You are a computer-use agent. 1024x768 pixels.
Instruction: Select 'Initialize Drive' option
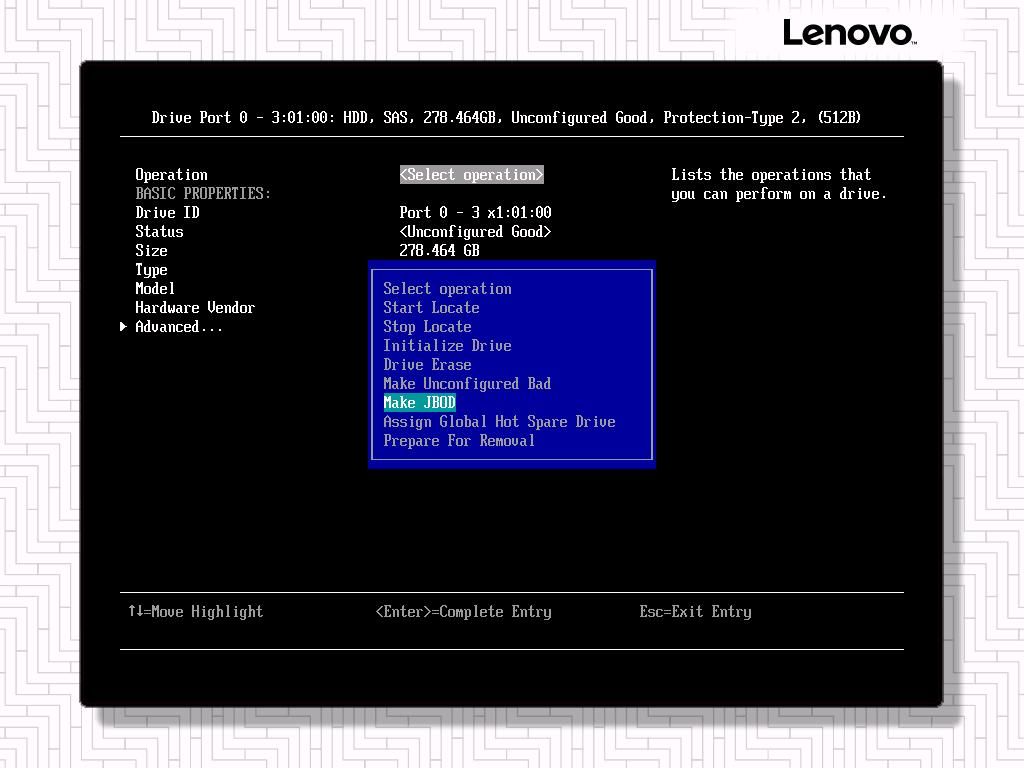[x=447, y=346]
